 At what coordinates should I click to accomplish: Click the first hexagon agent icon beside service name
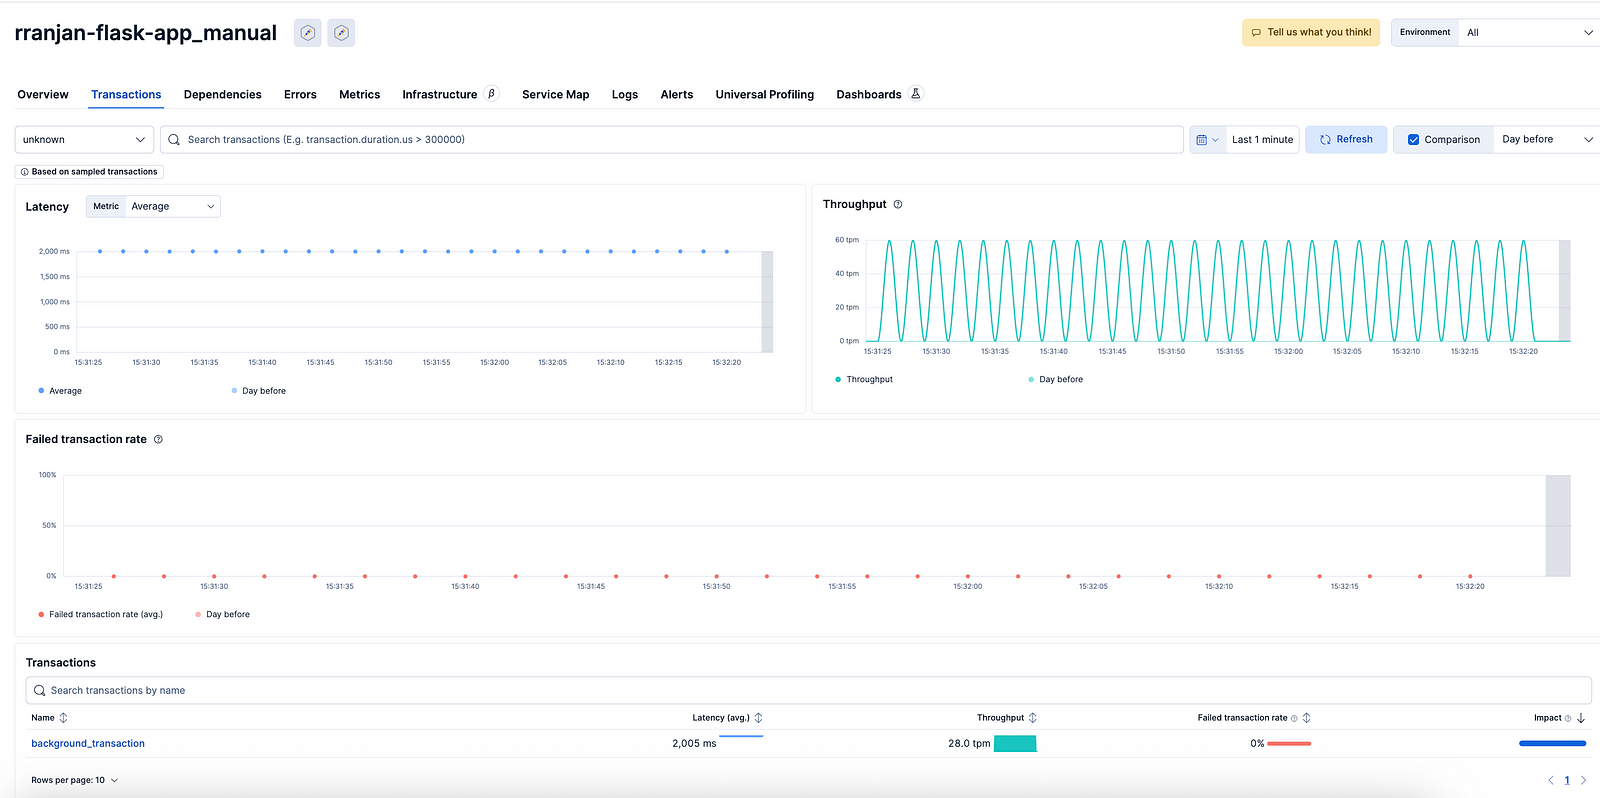308,33
